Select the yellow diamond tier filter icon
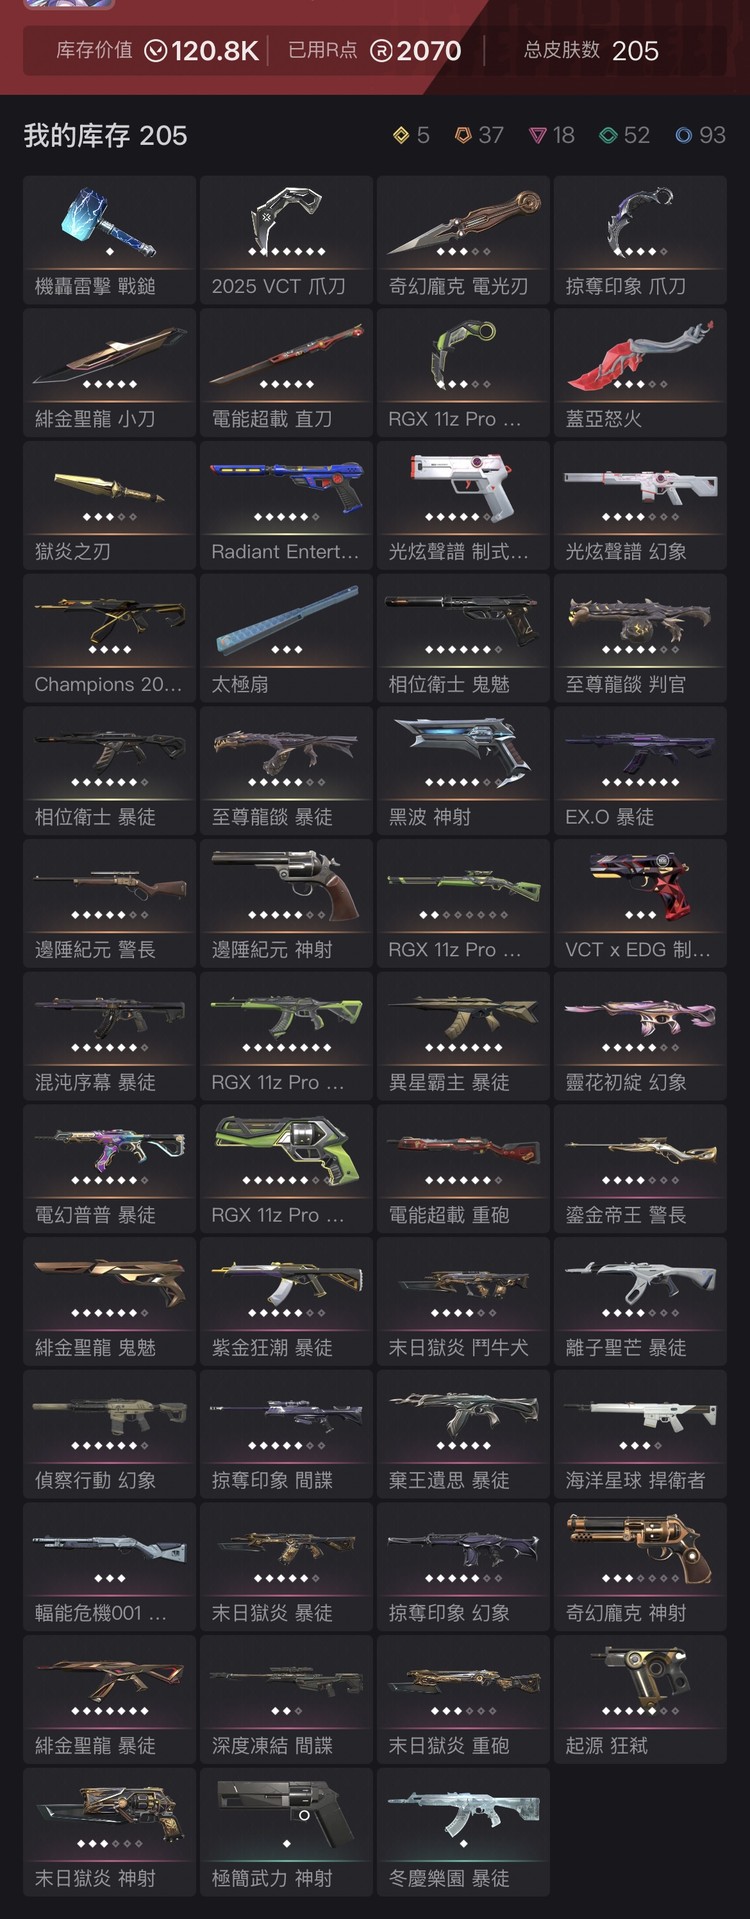Viewport: 750px width, 1919px height. (x=401, y=135)
